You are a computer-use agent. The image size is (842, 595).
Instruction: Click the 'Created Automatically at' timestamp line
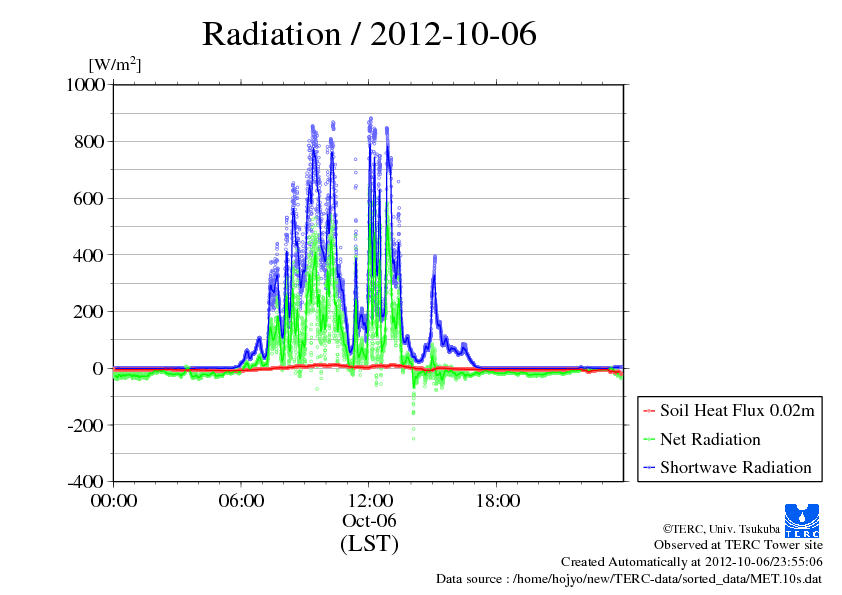[x=692, y=562]
